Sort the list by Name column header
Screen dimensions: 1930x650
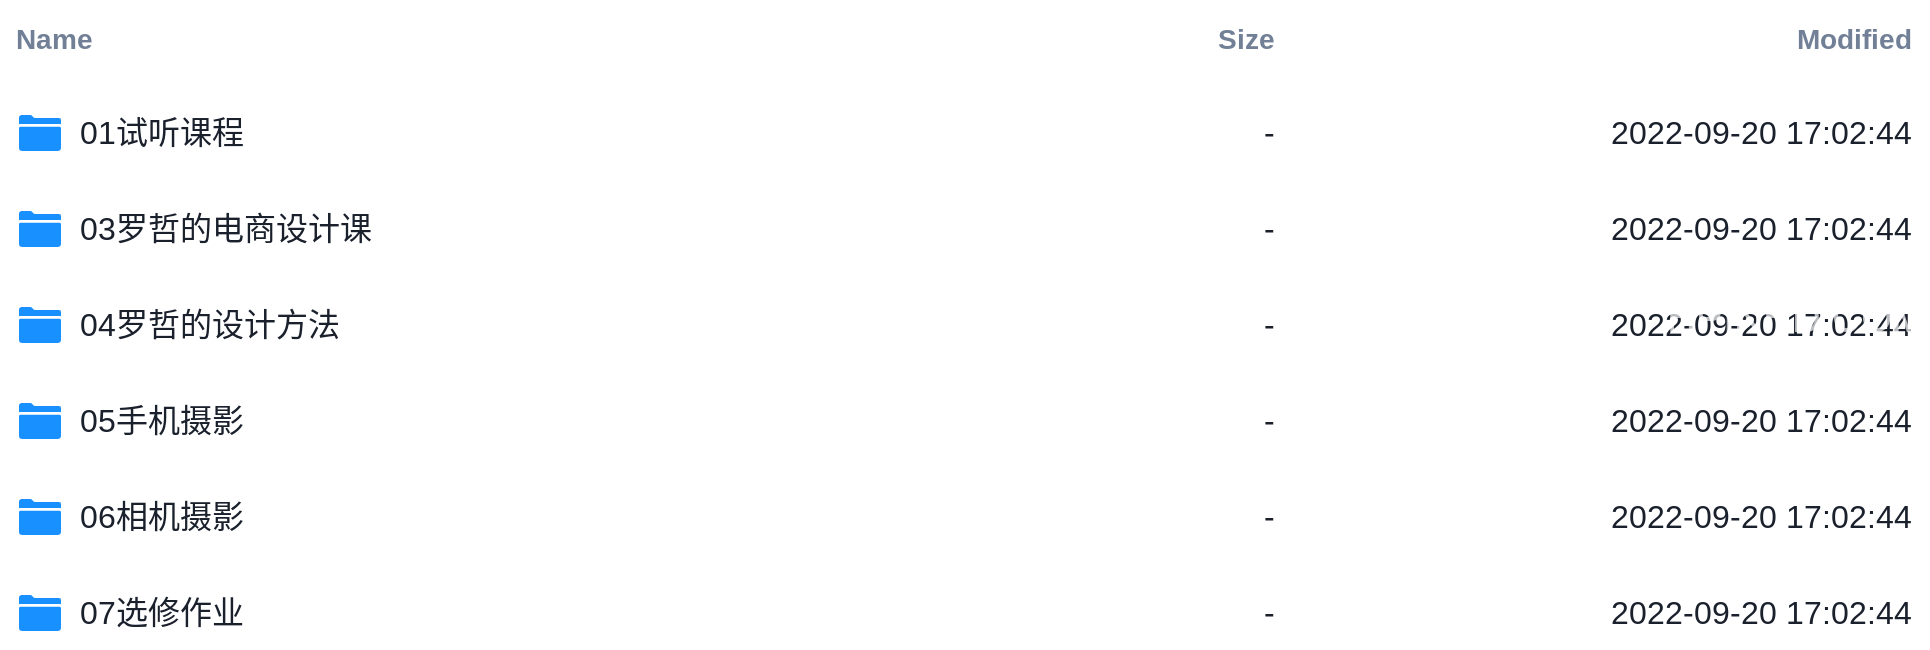tap(54, 40)
